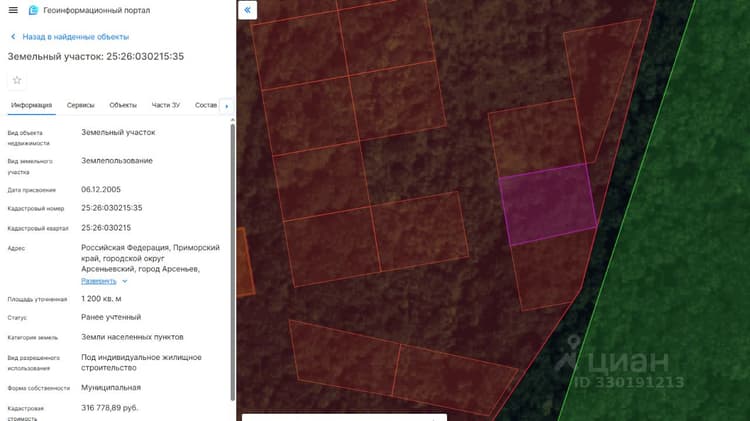Select cadastral value 316 778,89 руб.
The width and height of the screenshot is (750, 421).
(110, 408)
